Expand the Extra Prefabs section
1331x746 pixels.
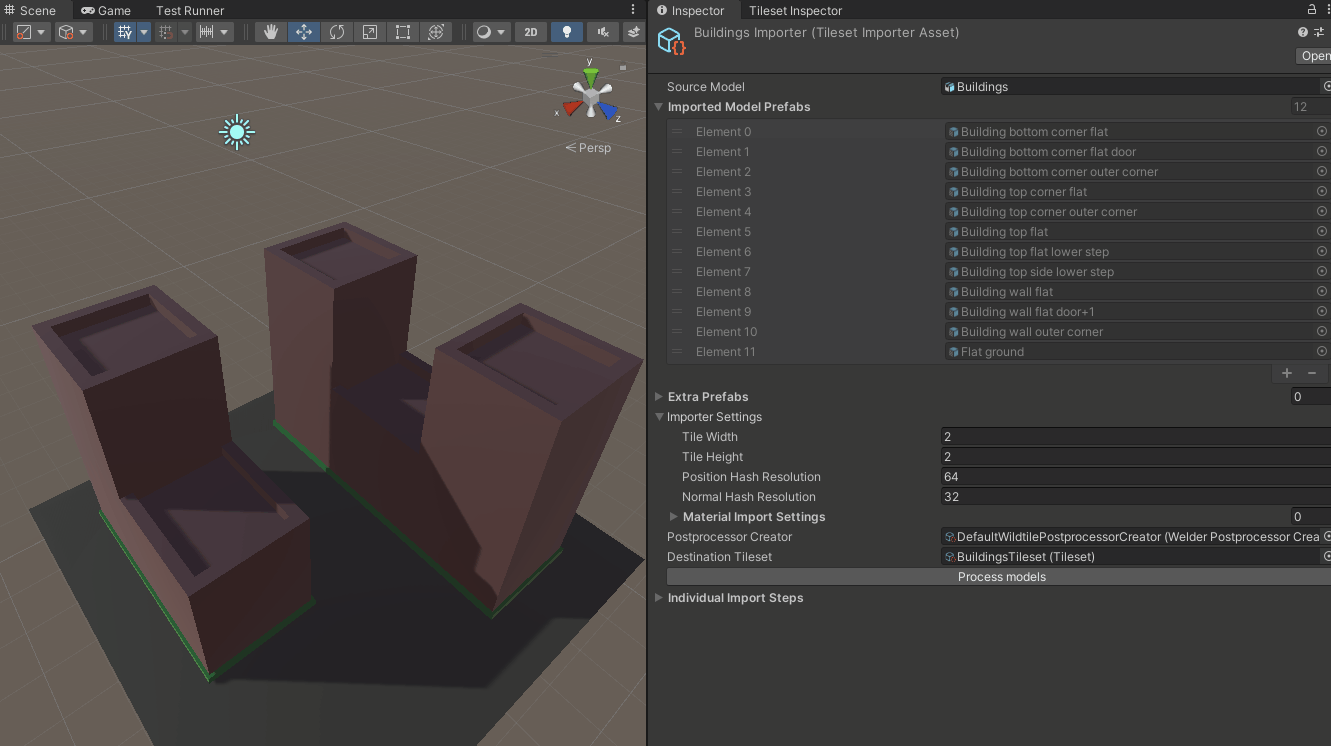[658, 396]
